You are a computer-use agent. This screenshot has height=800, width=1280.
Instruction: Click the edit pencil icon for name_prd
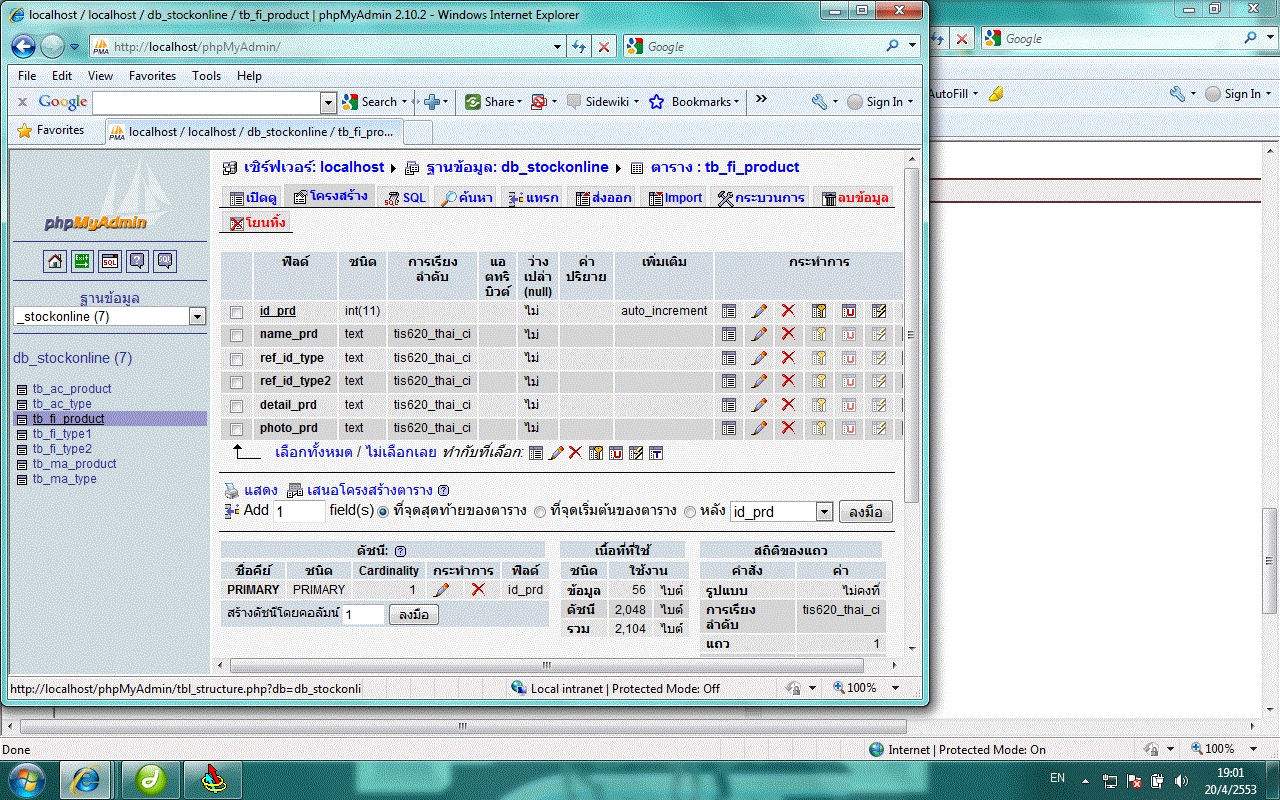[759, 334]
